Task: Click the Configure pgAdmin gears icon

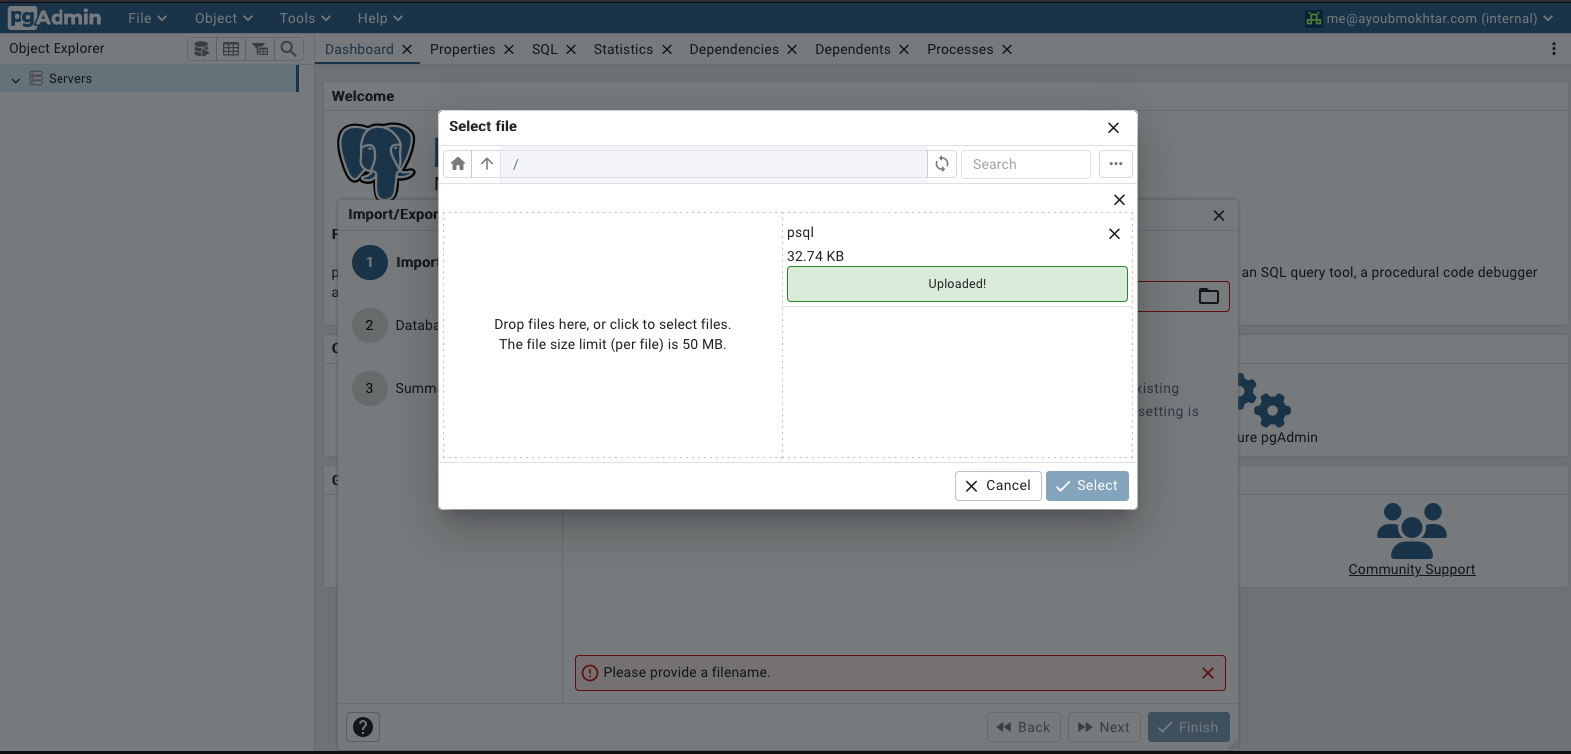Action: click(1264, 400)
